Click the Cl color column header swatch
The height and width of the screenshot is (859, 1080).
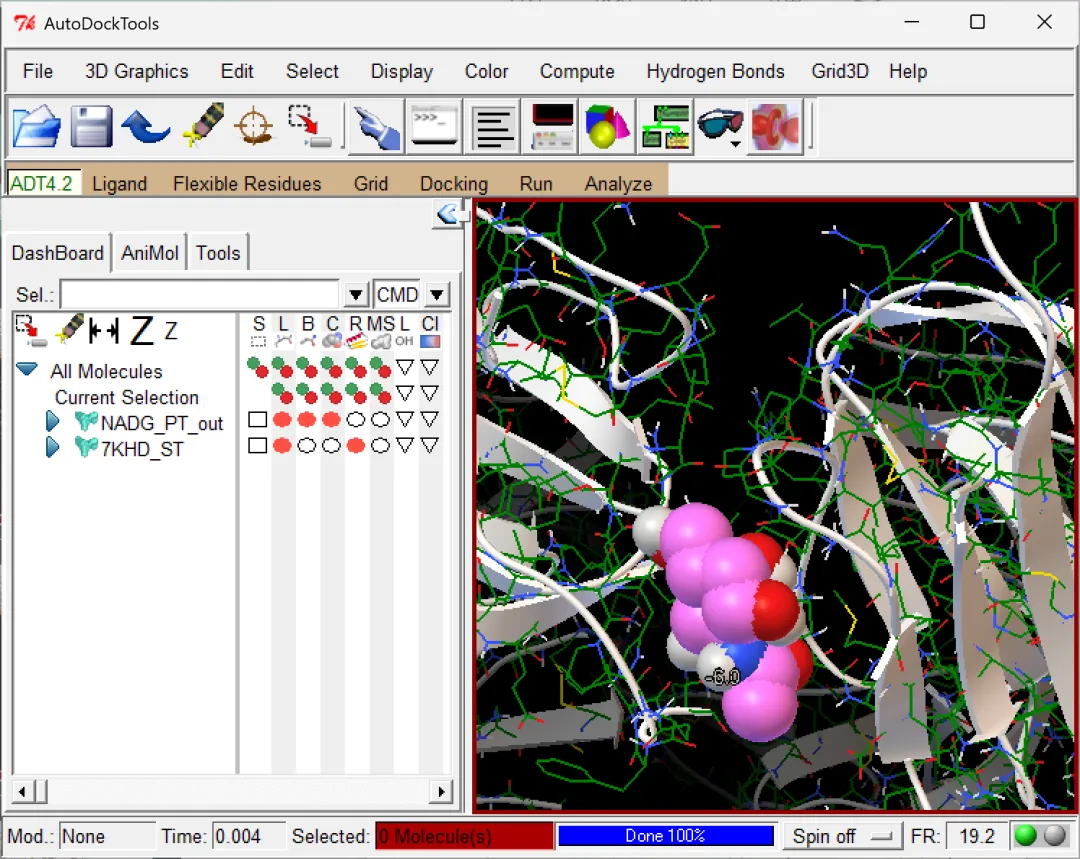tap(430, 341)
